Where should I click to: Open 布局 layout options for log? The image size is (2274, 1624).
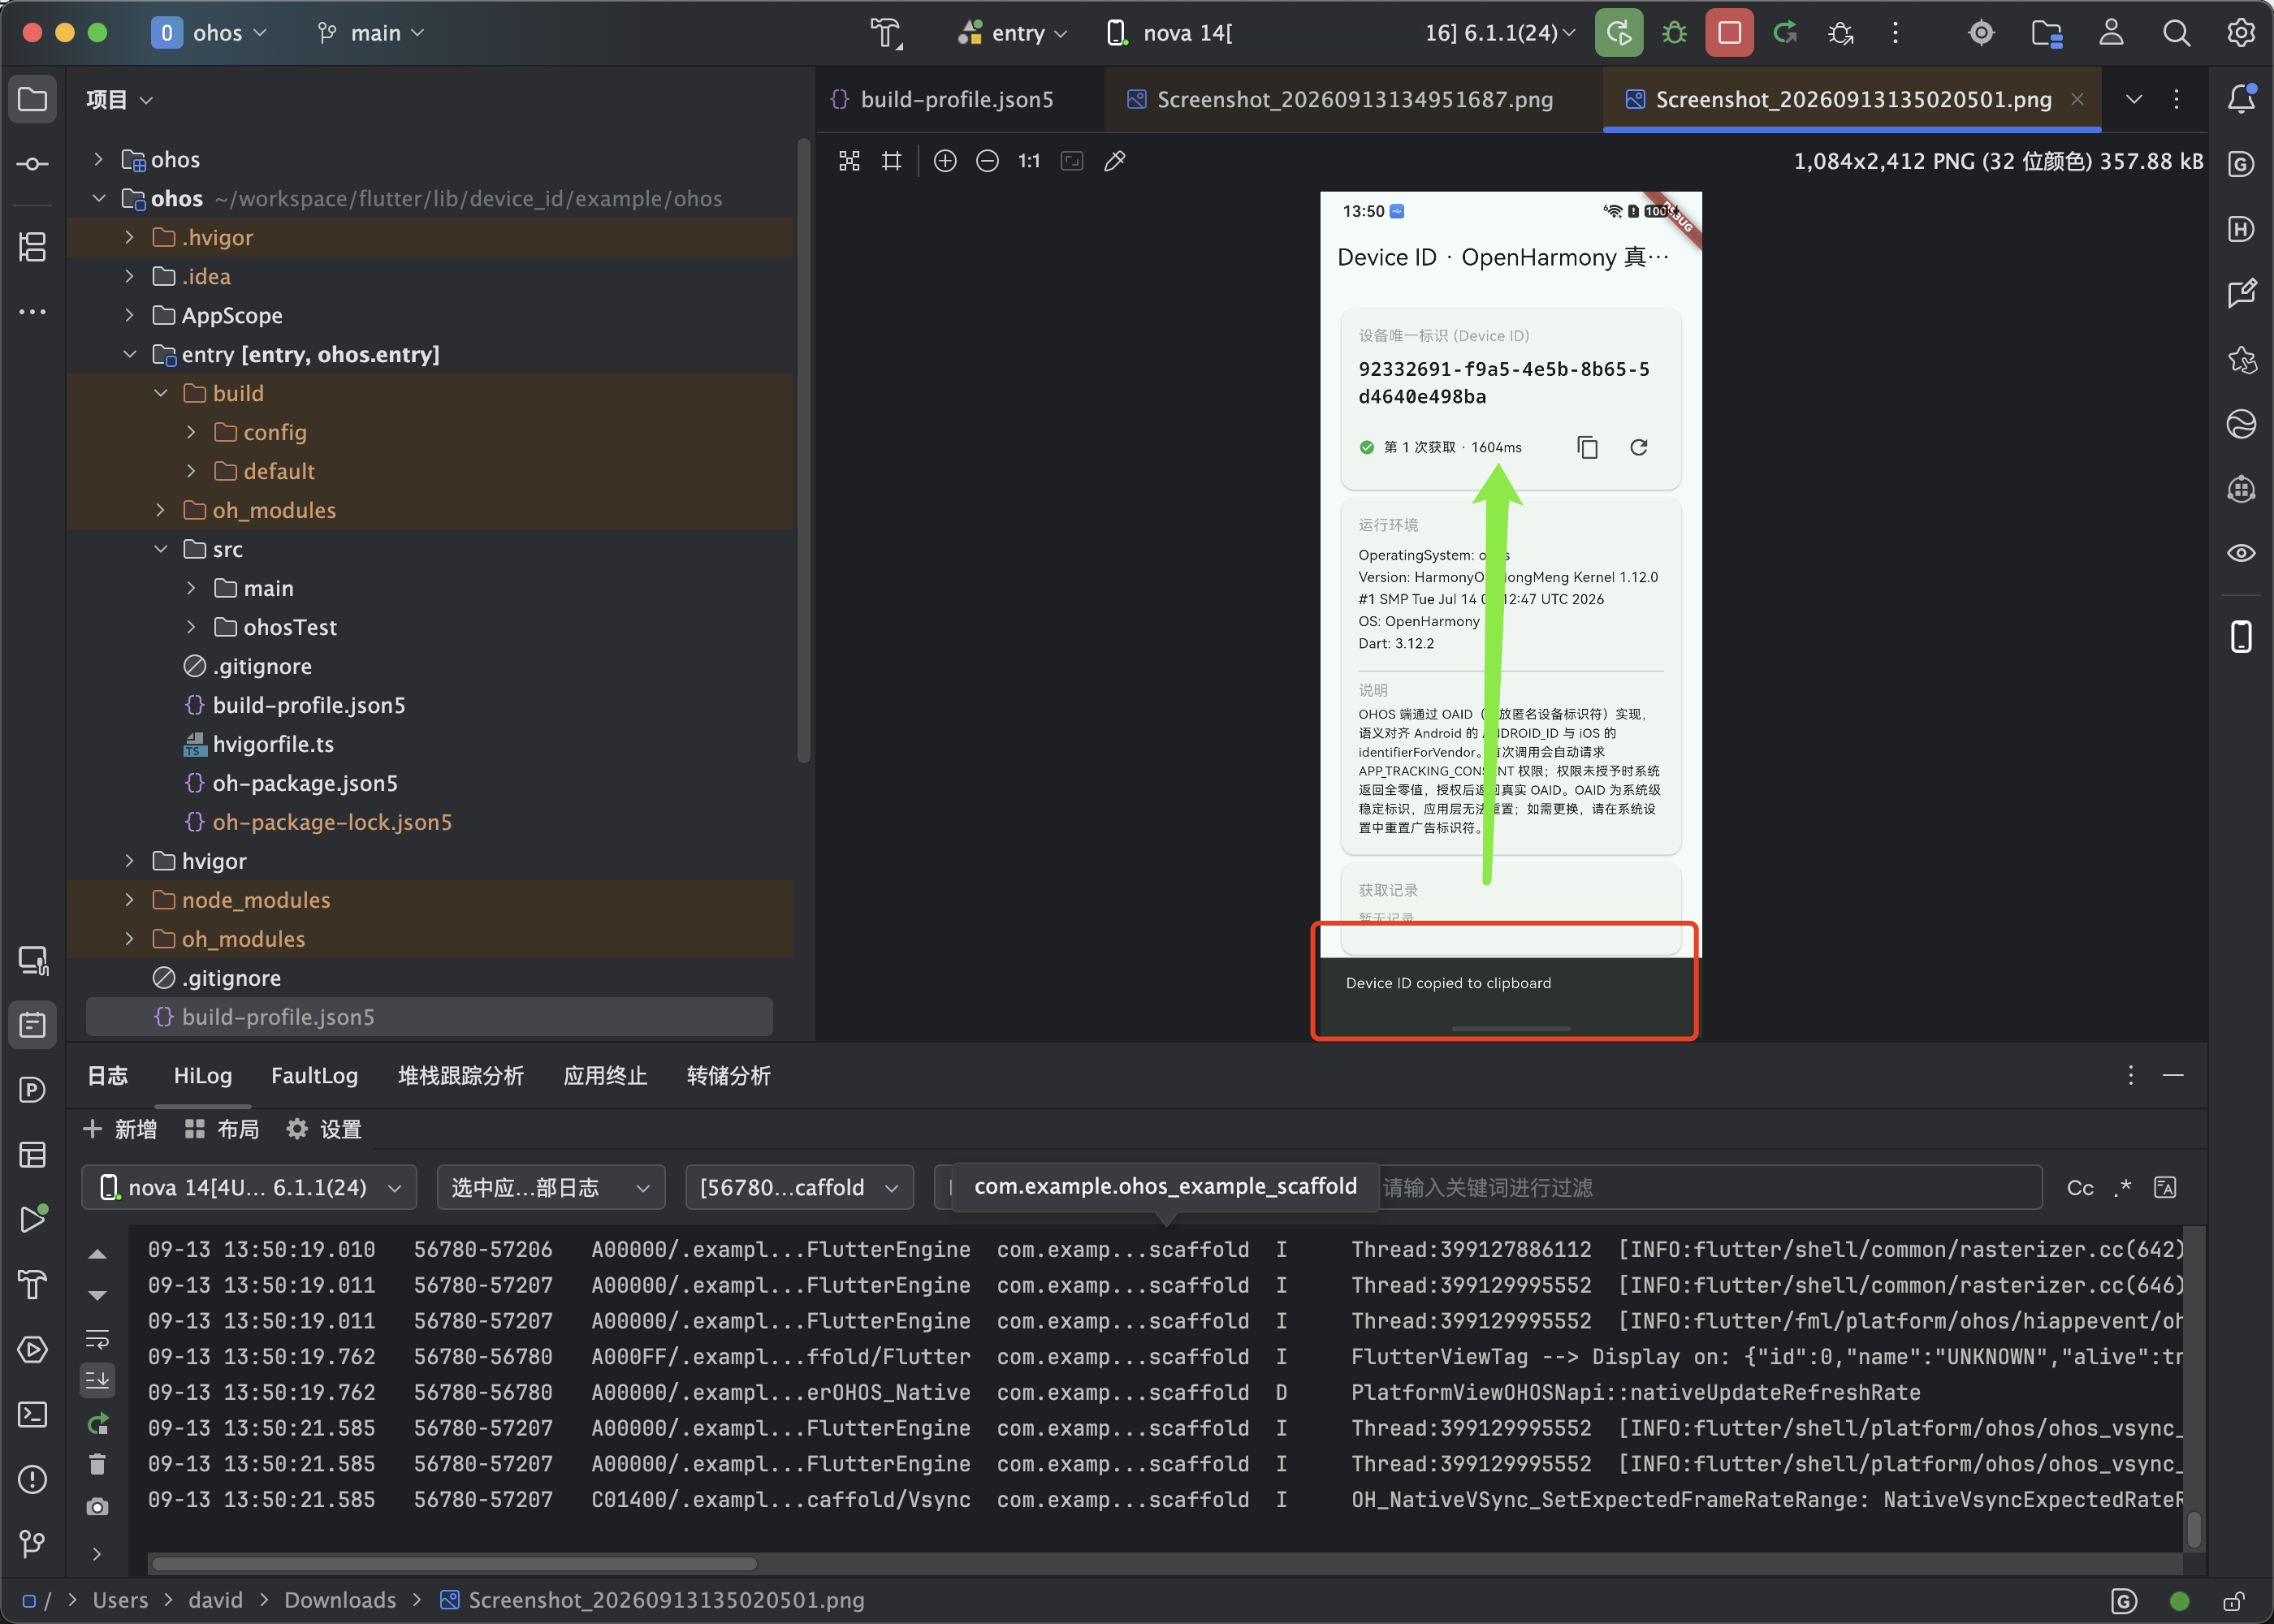(222, 1129)
